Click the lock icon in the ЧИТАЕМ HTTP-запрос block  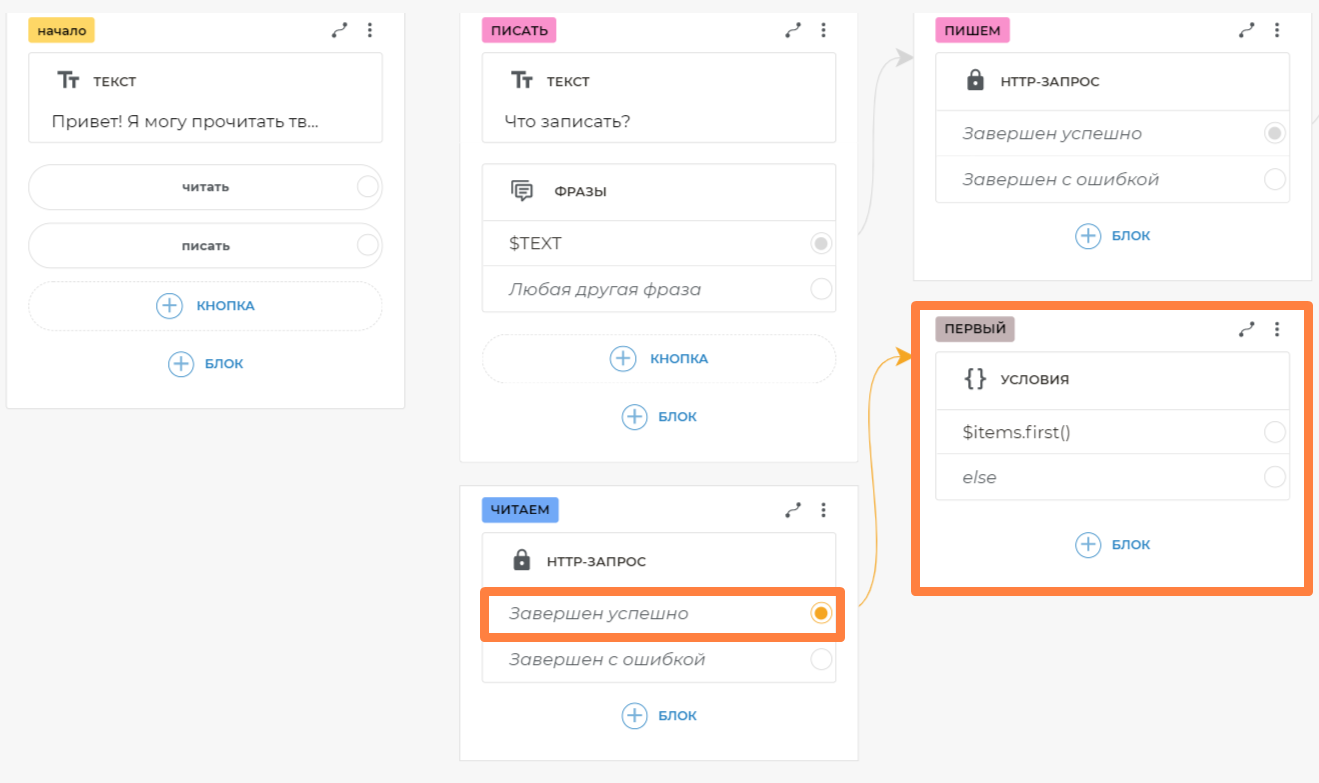pyautogui.click(x=521, y=561)
